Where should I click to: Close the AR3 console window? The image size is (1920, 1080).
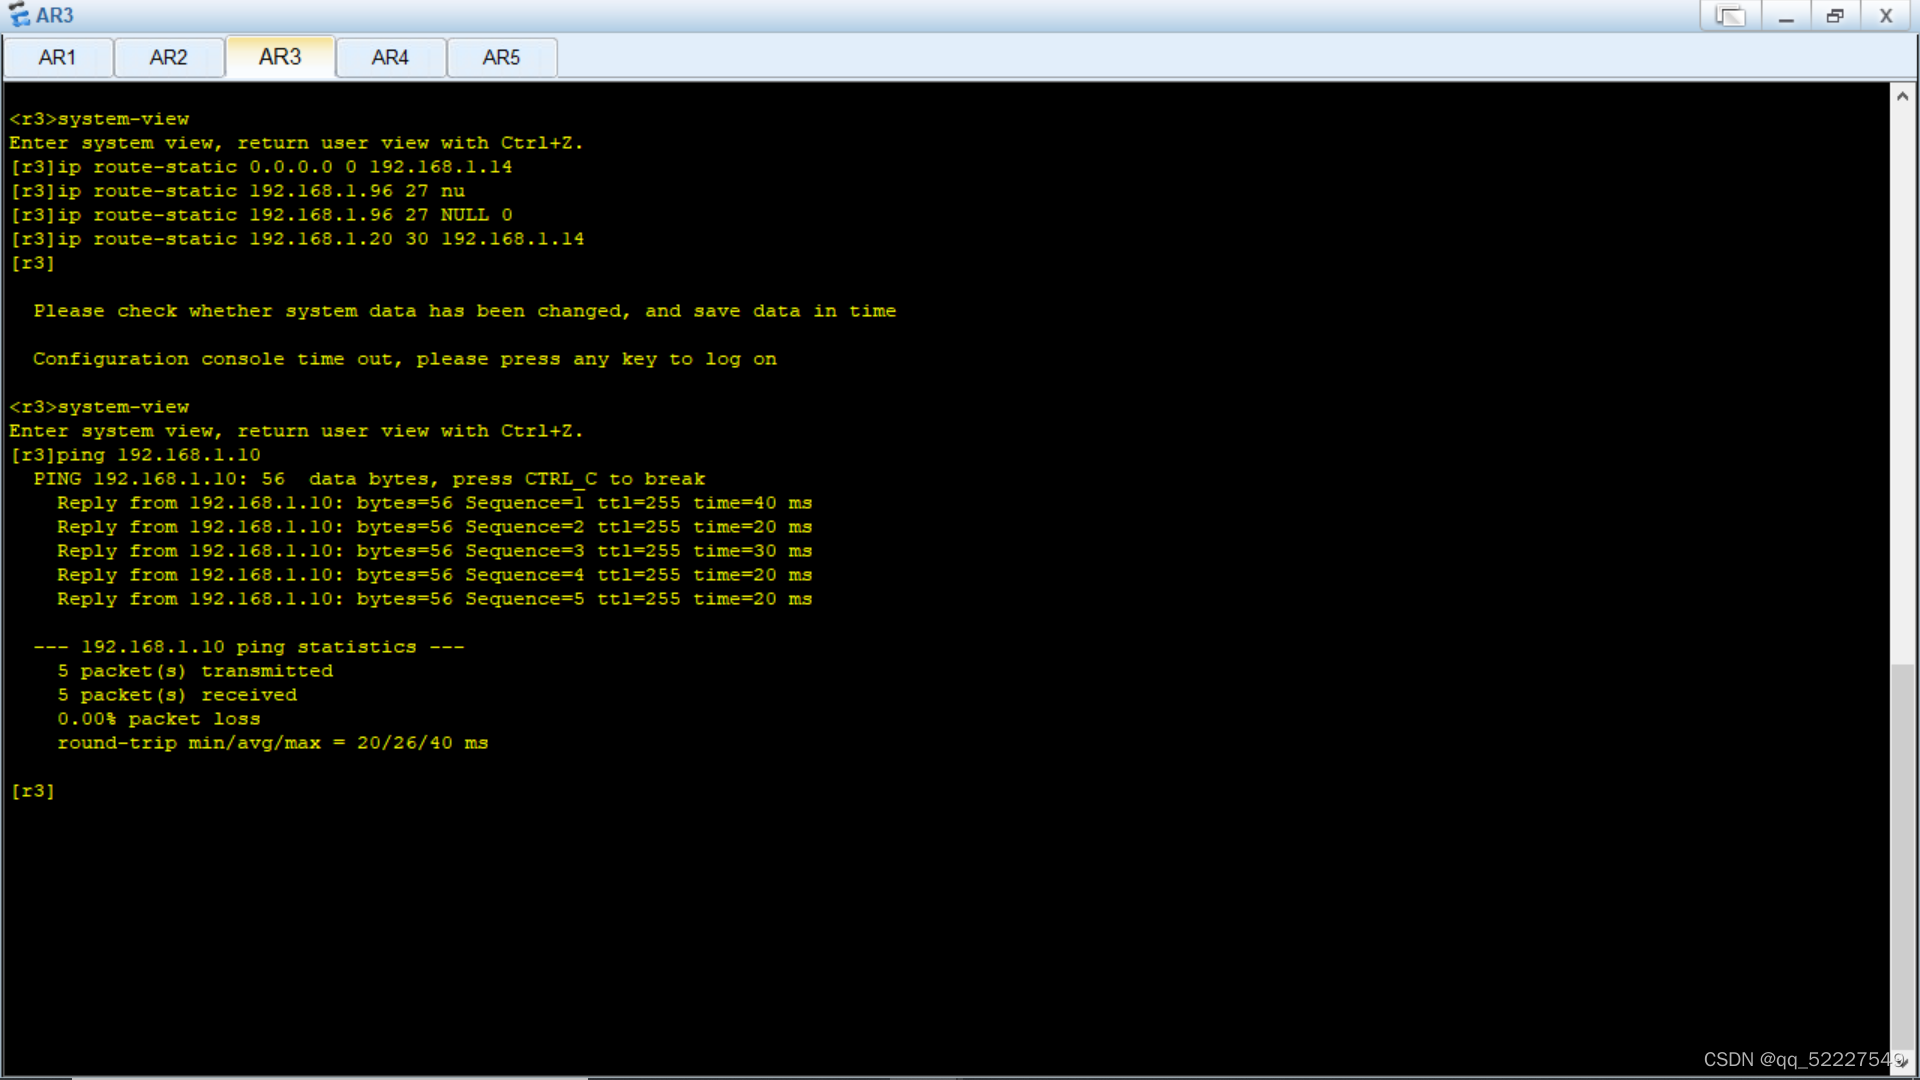coord(1886,16)
